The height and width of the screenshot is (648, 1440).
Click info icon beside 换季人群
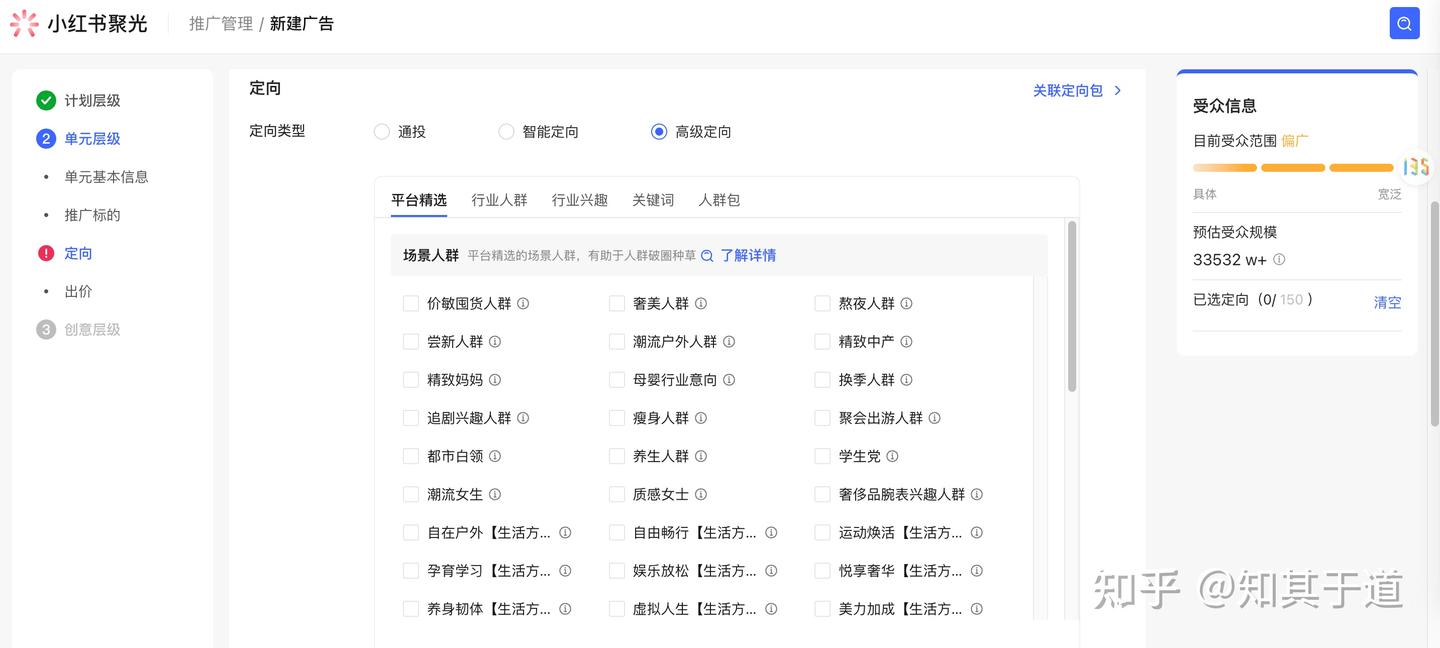pos(906,379)
